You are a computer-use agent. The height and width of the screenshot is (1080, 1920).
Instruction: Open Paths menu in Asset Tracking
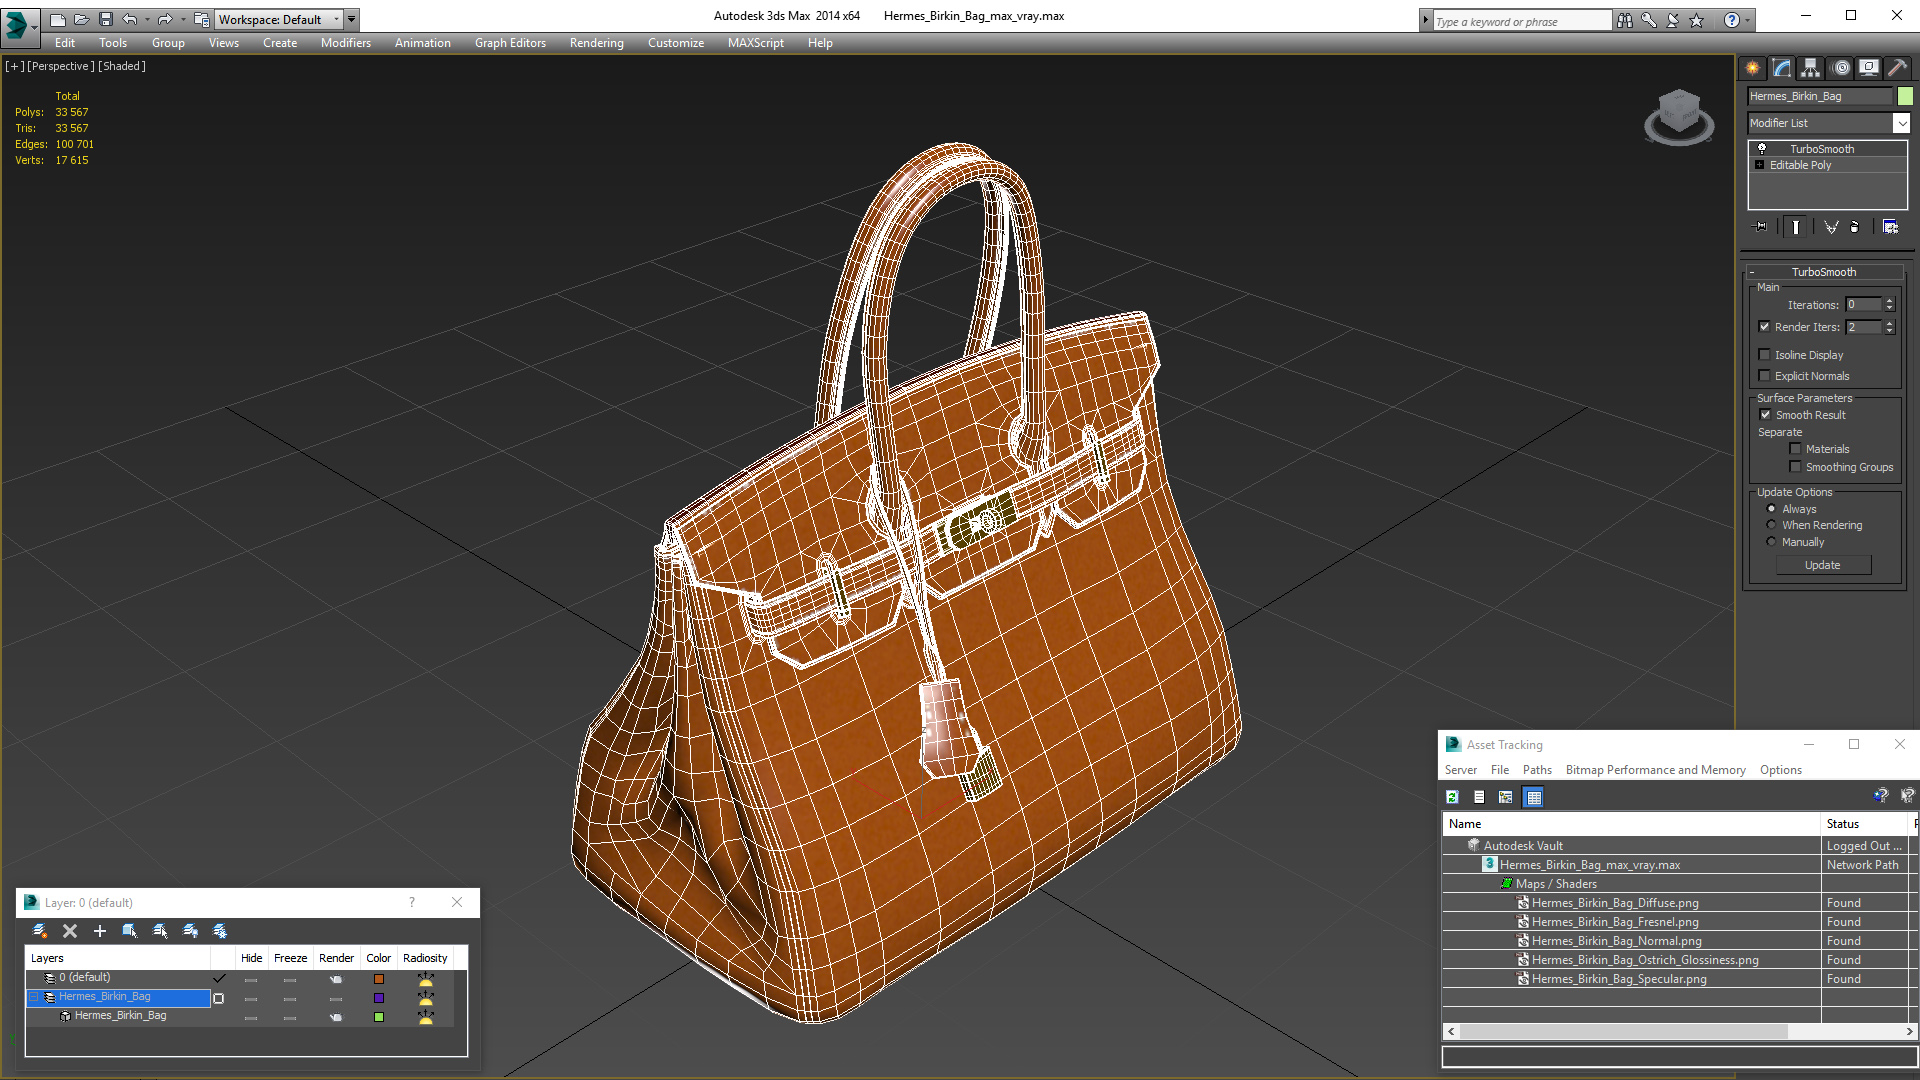(1536, 770)
